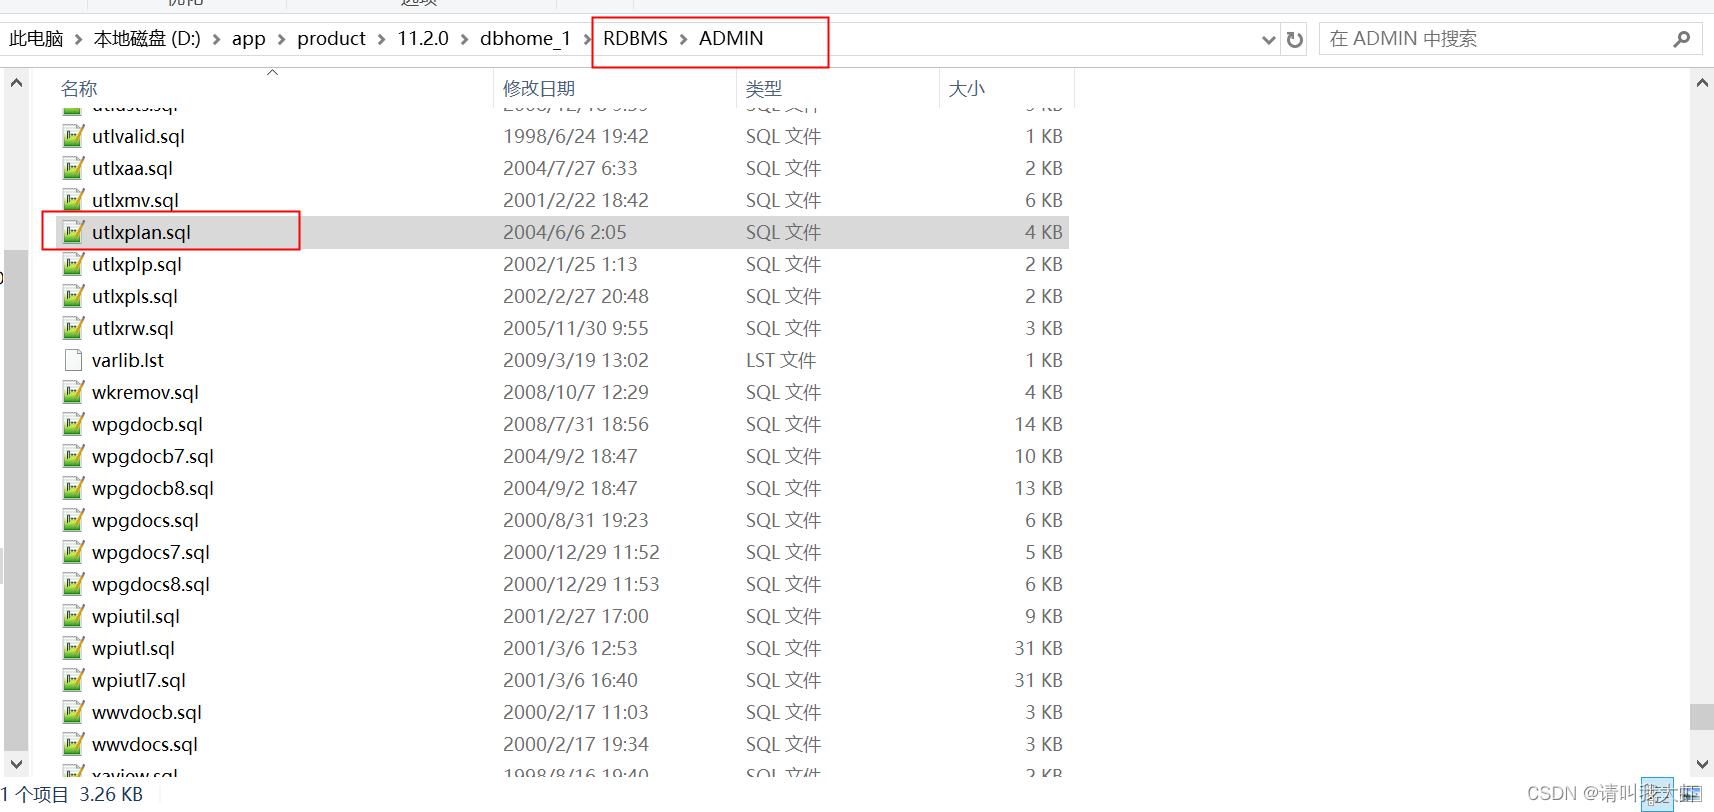Click the utlxrw.sql file icon

(73, 328)
